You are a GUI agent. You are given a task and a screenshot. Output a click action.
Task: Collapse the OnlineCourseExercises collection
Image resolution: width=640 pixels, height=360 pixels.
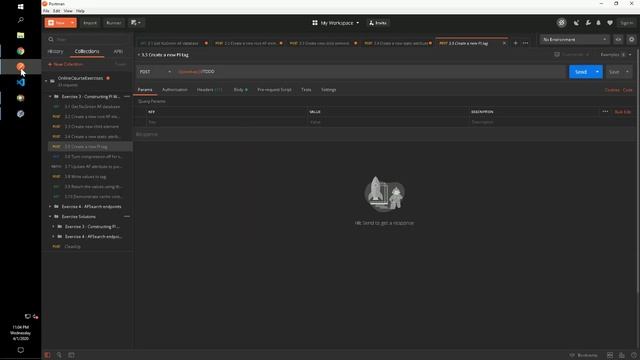point(46,81)
